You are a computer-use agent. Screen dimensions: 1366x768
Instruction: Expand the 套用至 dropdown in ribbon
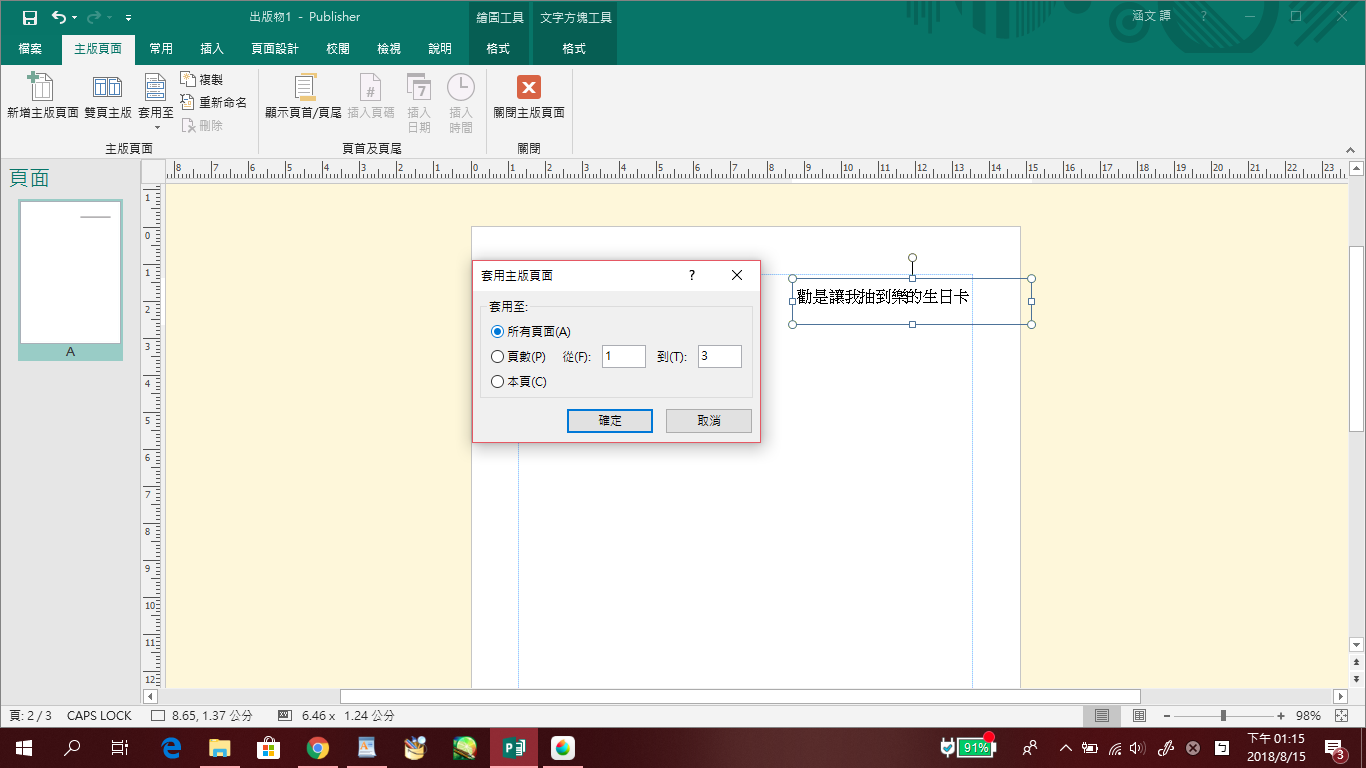tap(156, 127)
